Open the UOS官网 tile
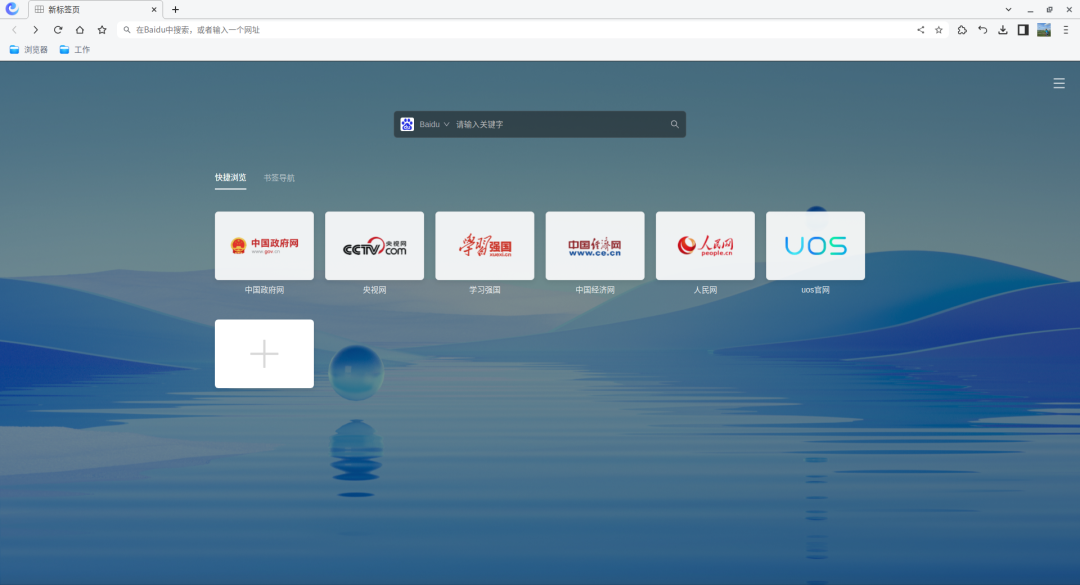The width and height of the screenshot is (1080, 585). 816,245
